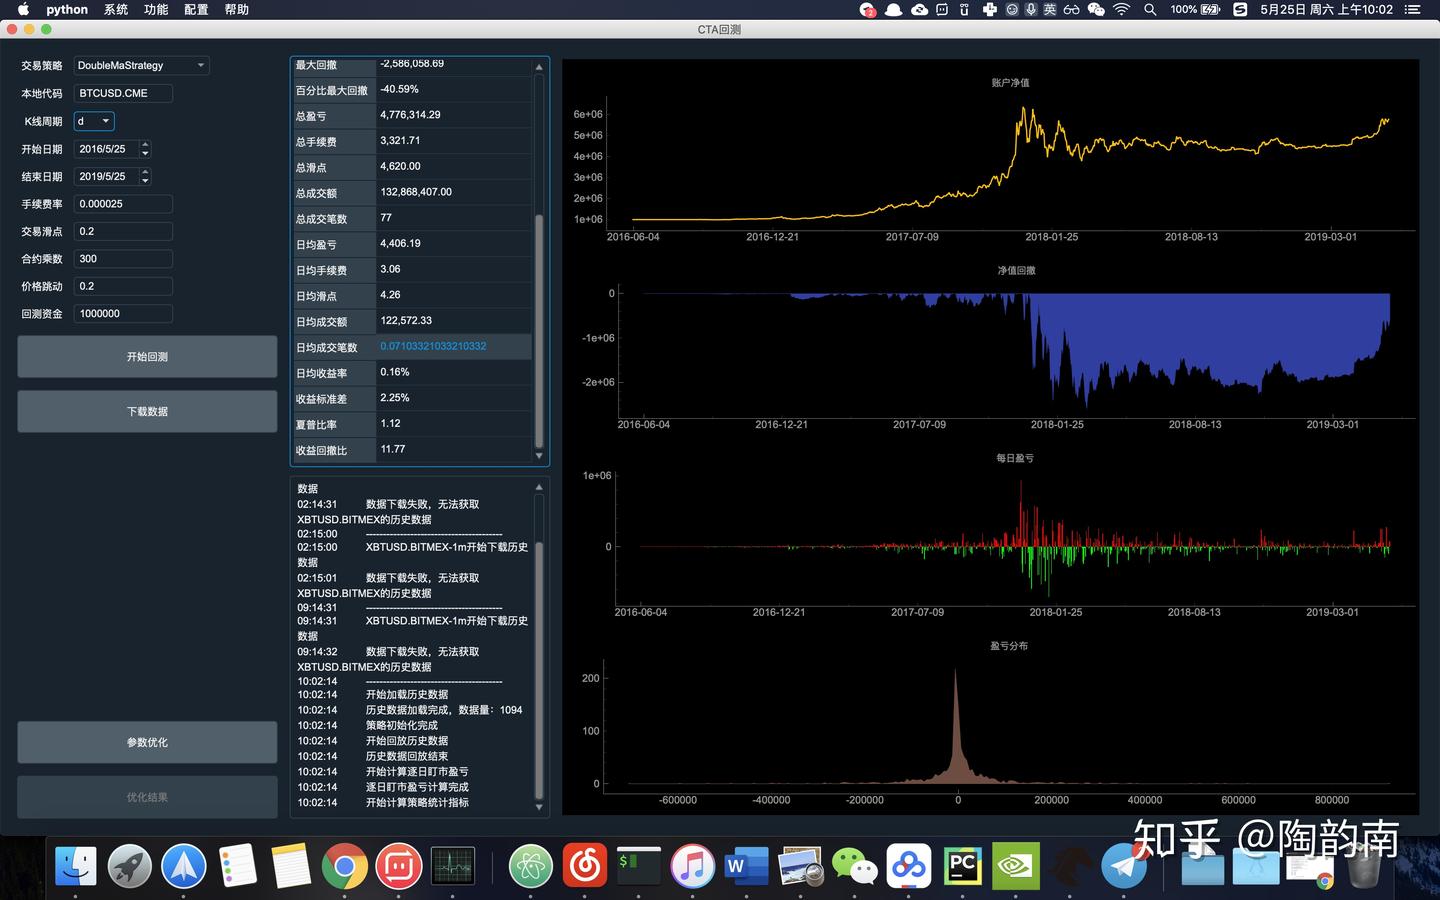Viewport: 1440px width, 900px height.
Task: Launch Launchpad rocket icon in dock
Action: pyautogui.click(x=130, y=866)
